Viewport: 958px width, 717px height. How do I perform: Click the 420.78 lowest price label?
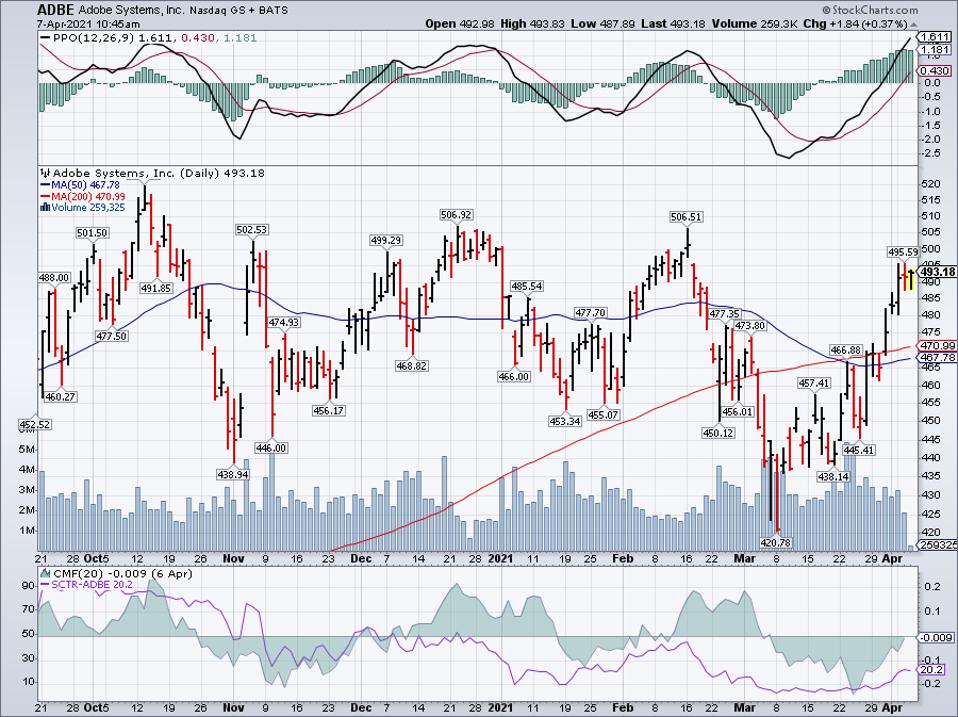[776, 542]
